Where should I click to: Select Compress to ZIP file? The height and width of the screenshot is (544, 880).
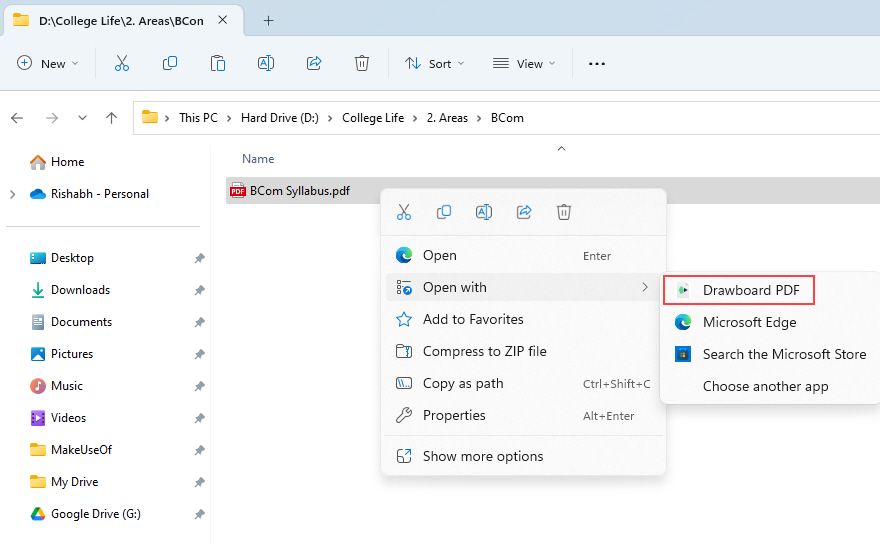484,351
